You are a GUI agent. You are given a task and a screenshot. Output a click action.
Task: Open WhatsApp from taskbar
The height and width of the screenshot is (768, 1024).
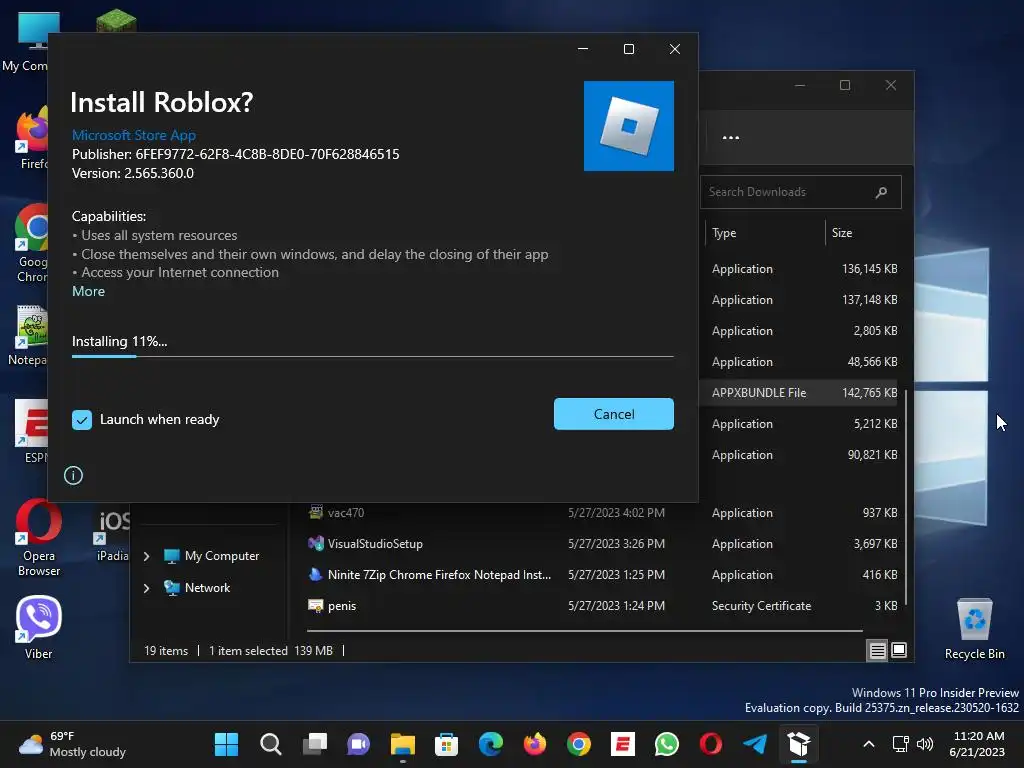click(667, 744)
